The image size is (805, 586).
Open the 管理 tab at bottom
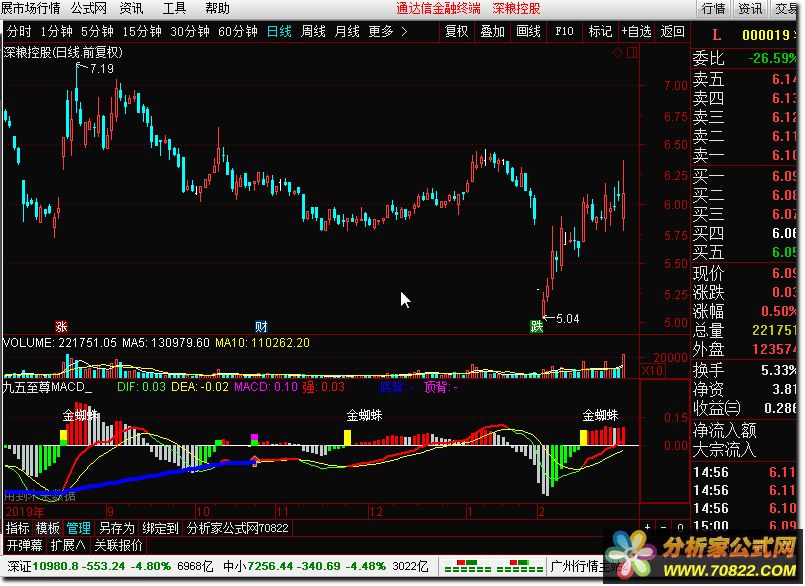[79, 528]
